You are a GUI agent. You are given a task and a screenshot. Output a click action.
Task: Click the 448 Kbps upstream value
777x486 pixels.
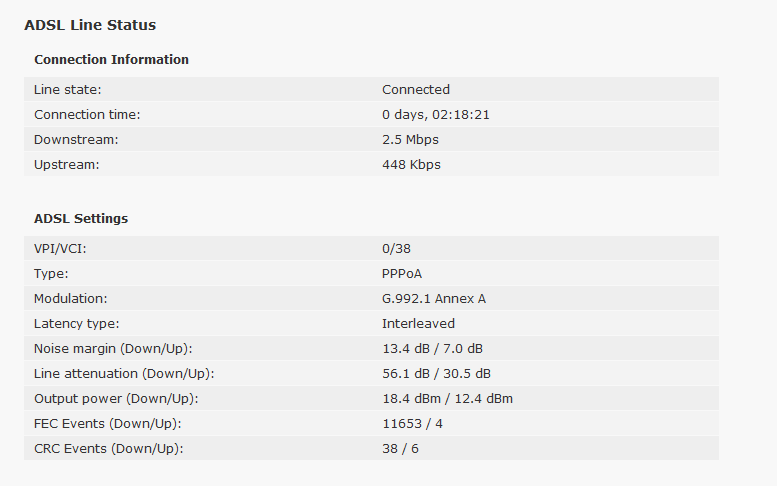point(411,165)
